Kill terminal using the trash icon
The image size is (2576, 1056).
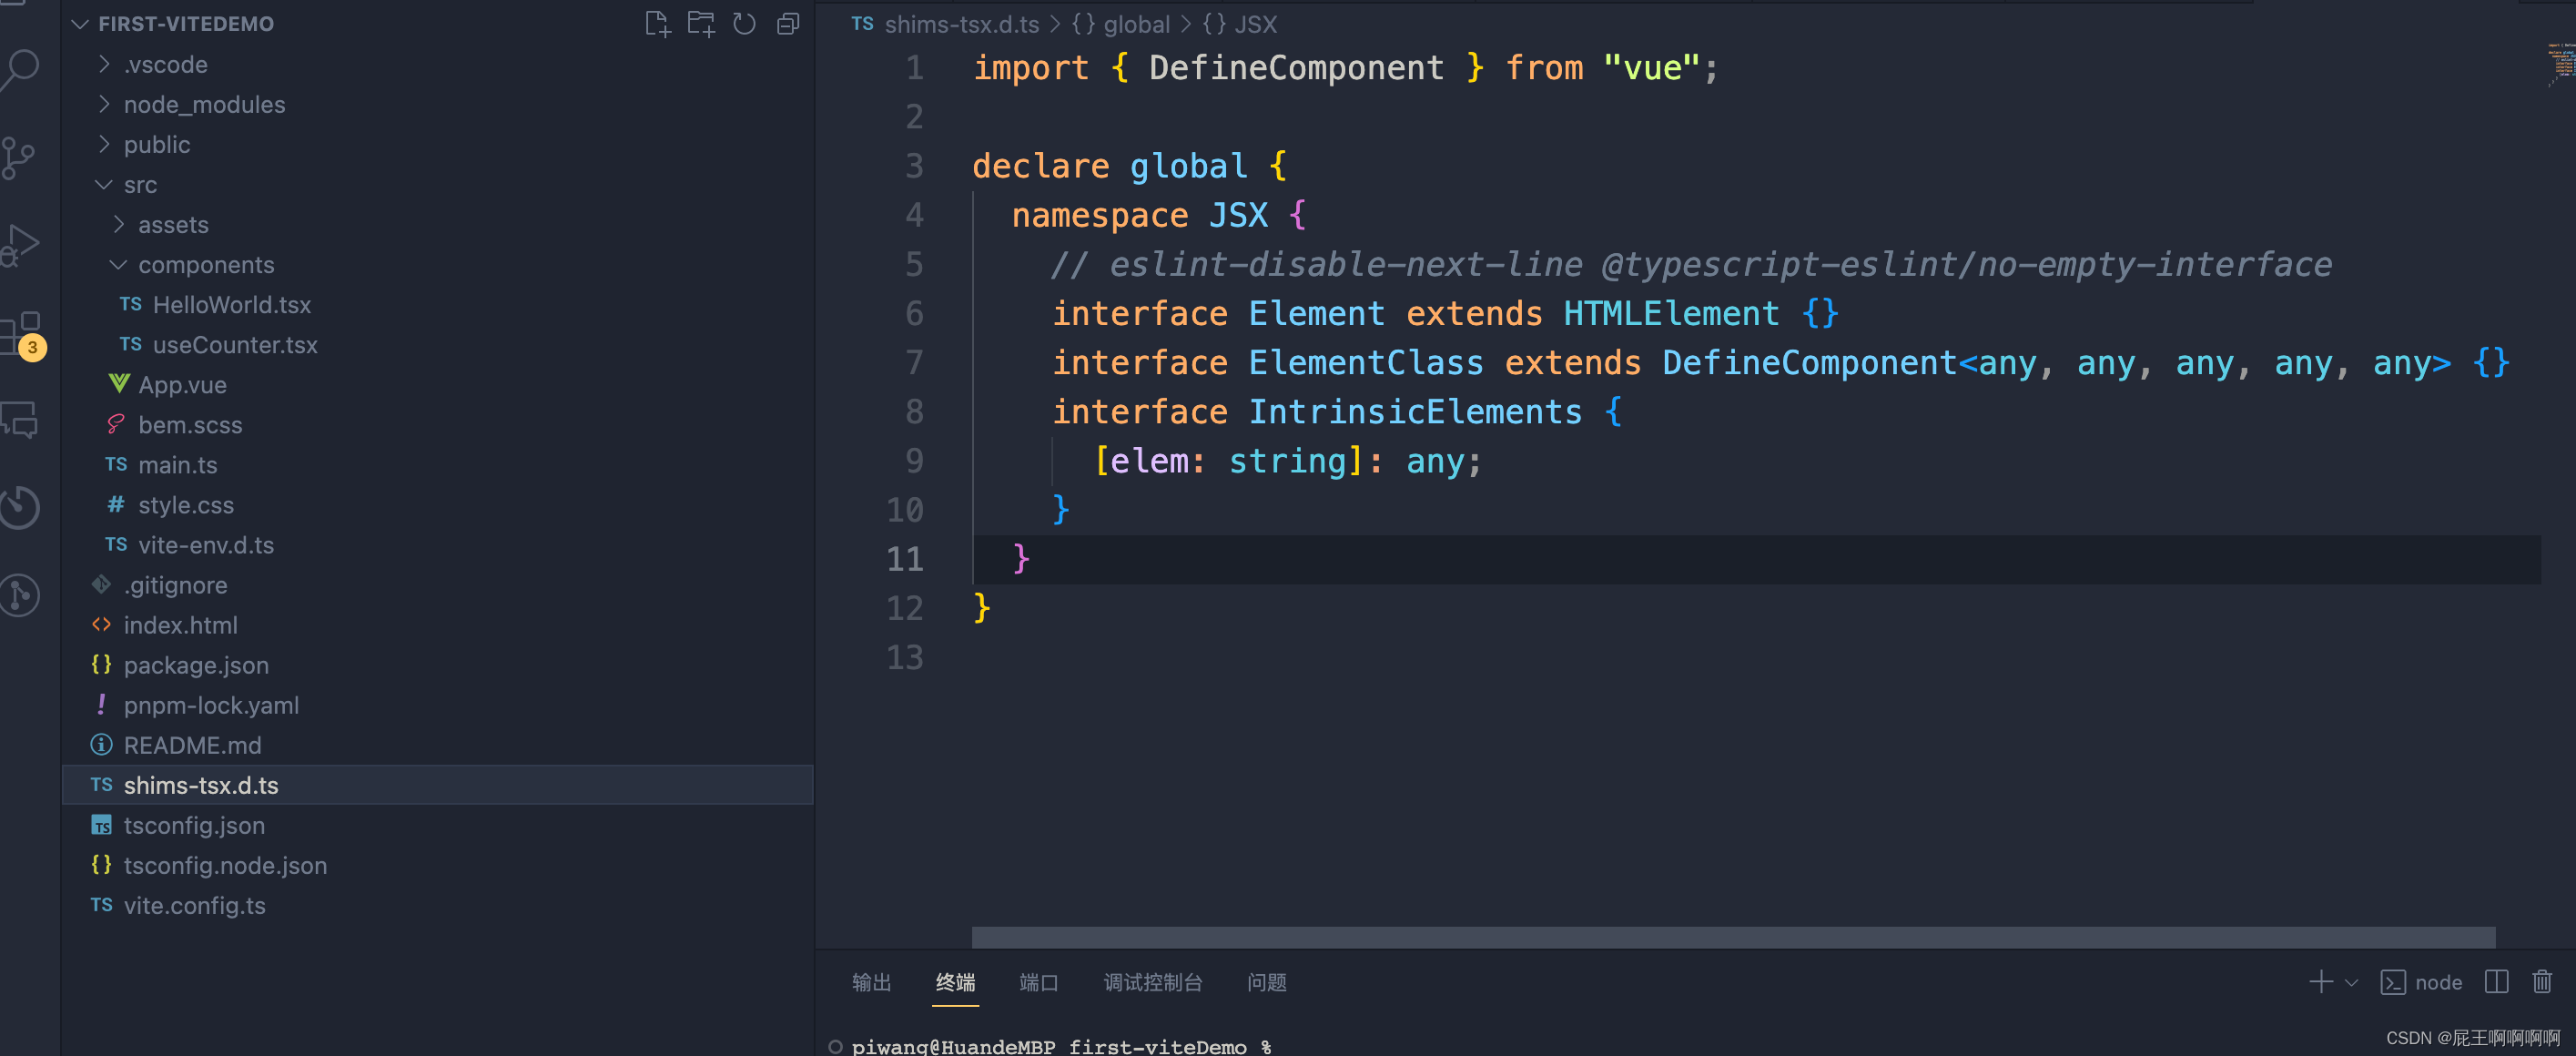coord(2541,982)
